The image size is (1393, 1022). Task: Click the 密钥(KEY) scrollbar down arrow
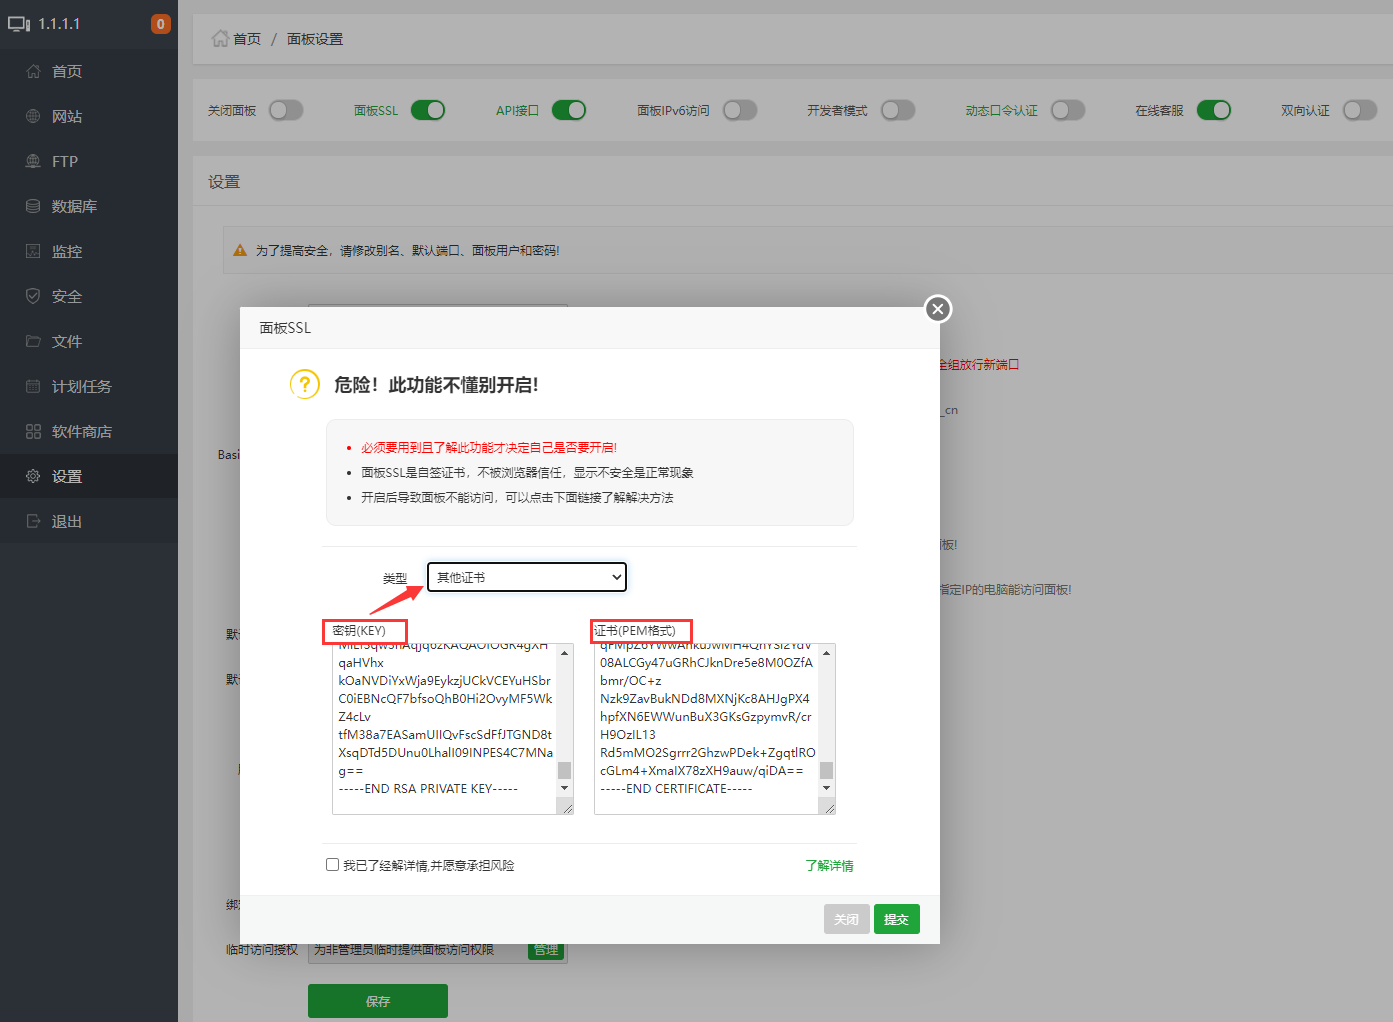click(x=565, y=788)
